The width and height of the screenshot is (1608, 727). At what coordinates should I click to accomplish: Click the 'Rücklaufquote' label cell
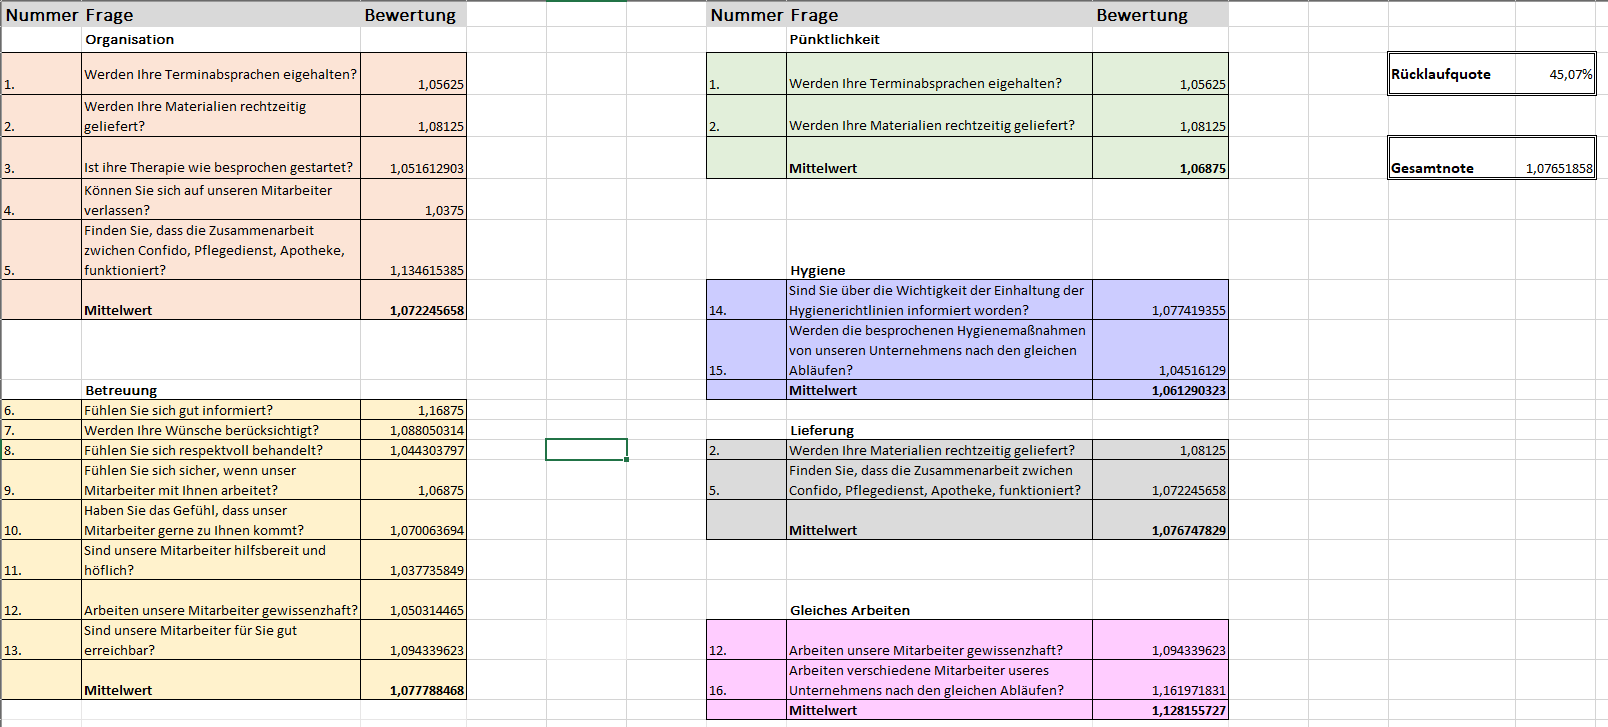1452,74
